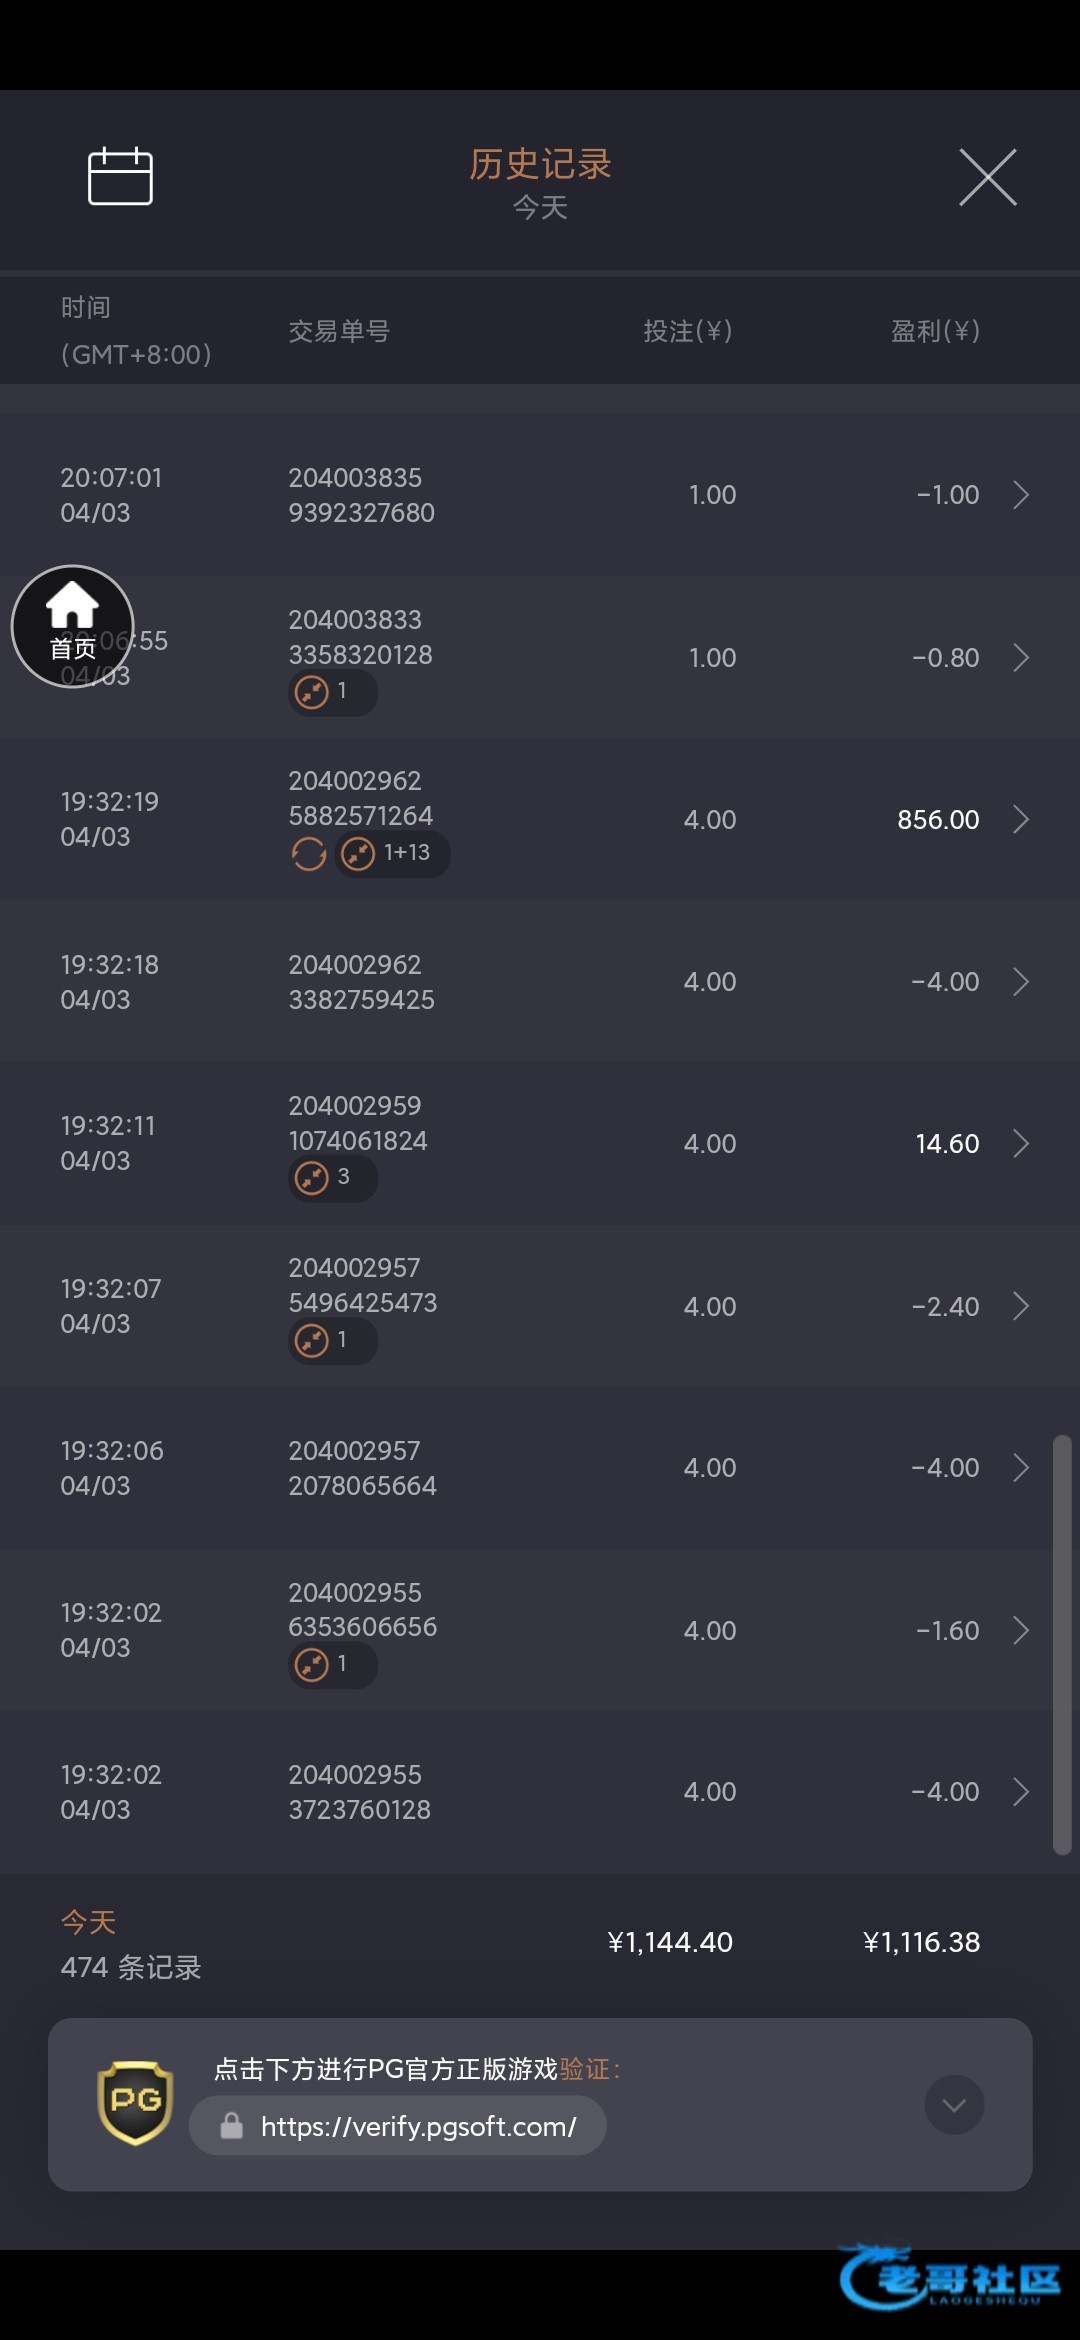
Task: Tap the floating home button
Action: (x=72, y=627)
